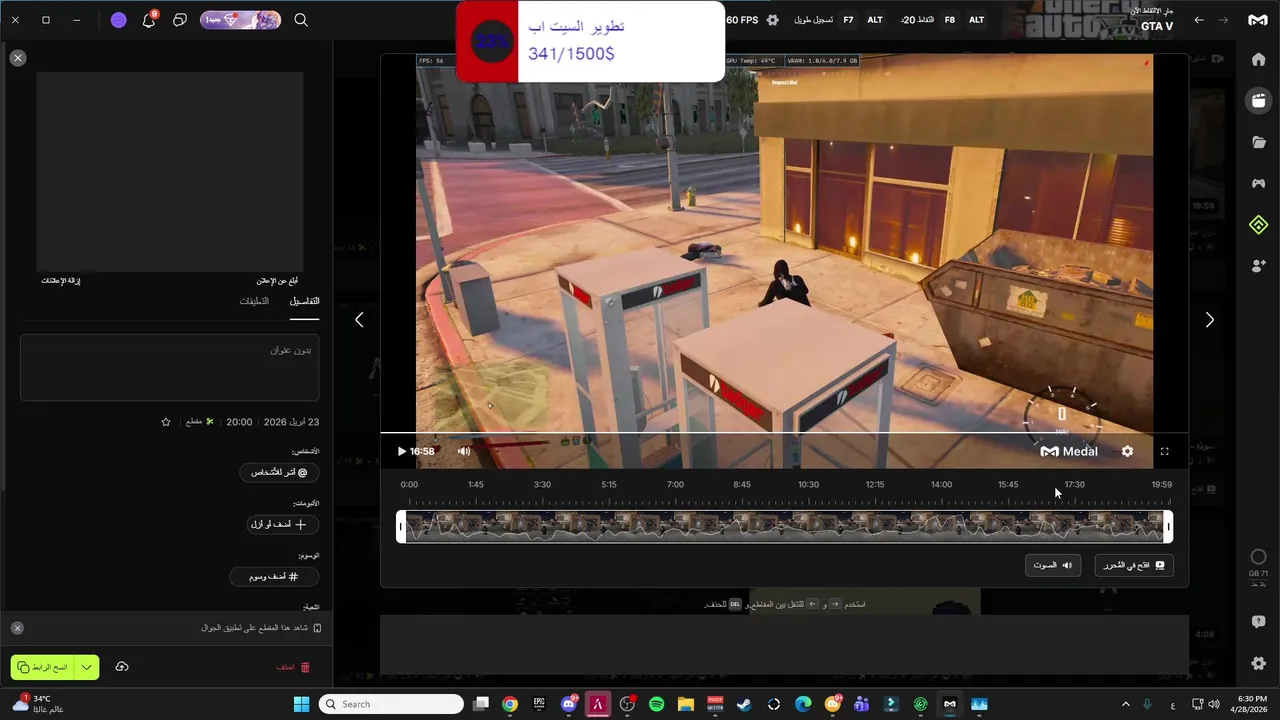Open the chat messages icon
Screen dimensions: 1280x720
180,20
